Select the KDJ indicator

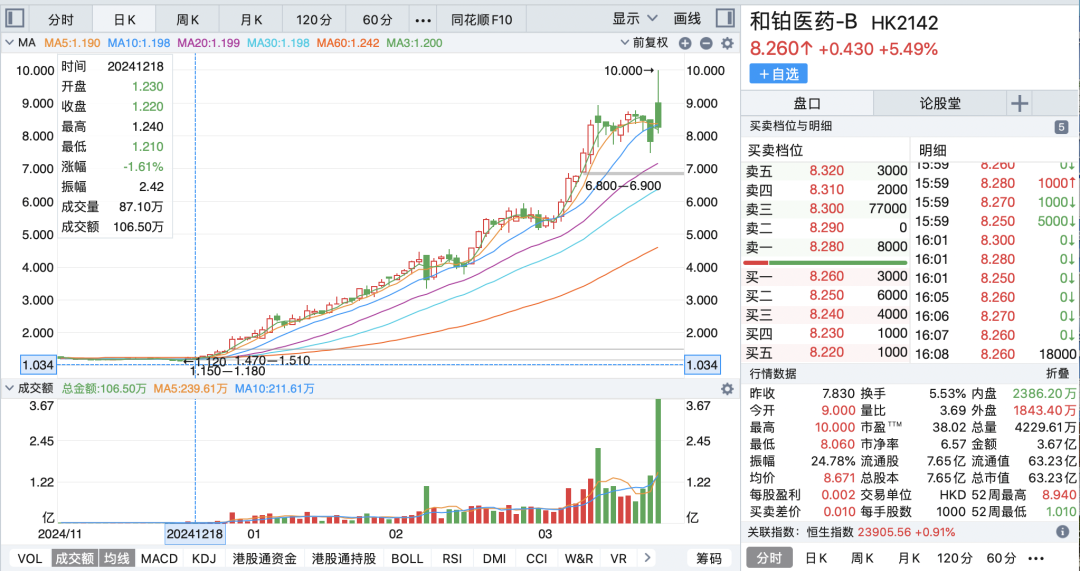coord(204,558)
